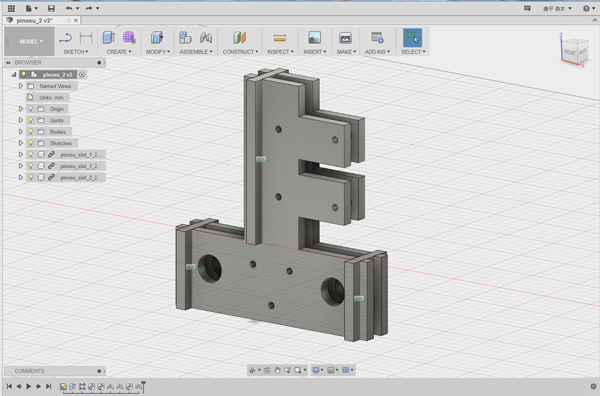
Task: Open the INSPECT menu
Action: [x=280, y=52]
